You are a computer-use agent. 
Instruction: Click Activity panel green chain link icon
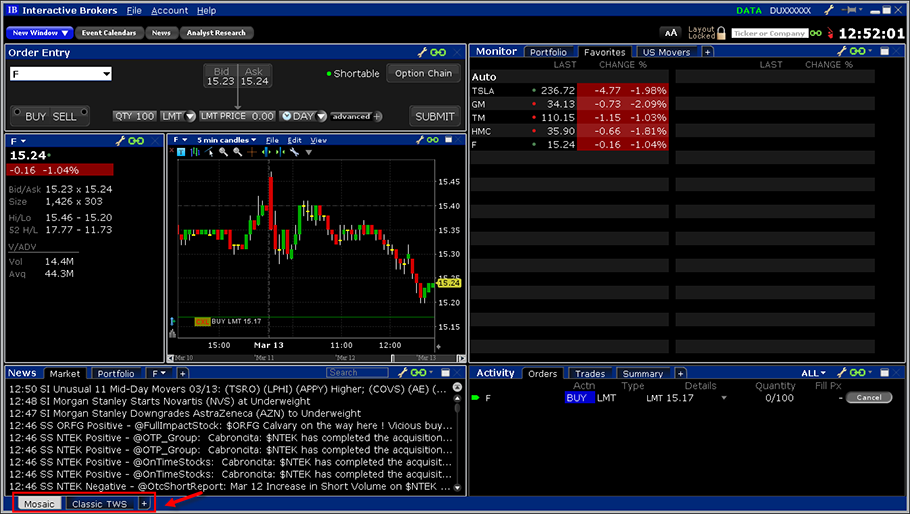coord(857,372)
